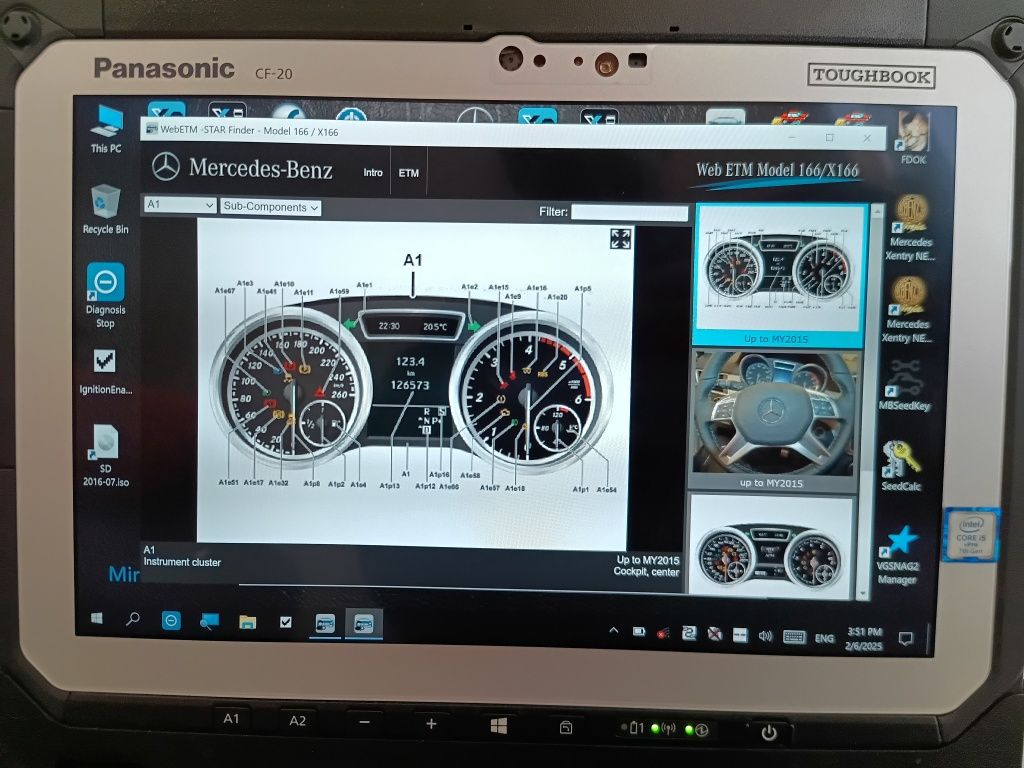Click the 'Cockpit, center' location text

(x=646, y=571)
